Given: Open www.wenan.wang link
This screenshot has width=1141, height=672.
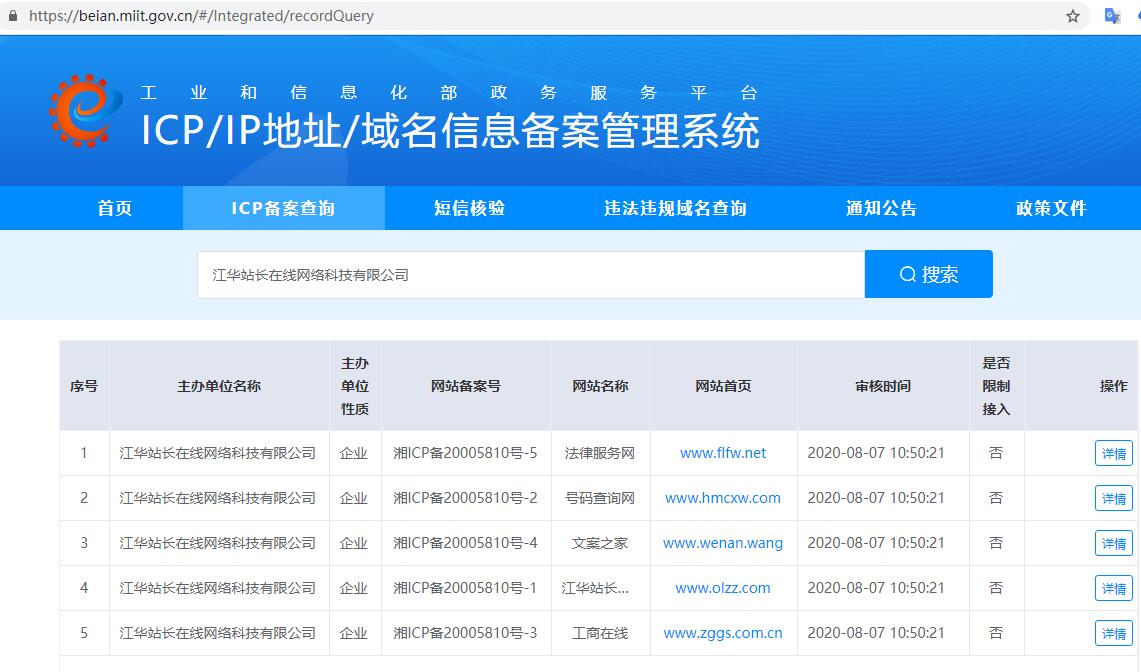Looking at the screenshot, I should click(723, 543).
